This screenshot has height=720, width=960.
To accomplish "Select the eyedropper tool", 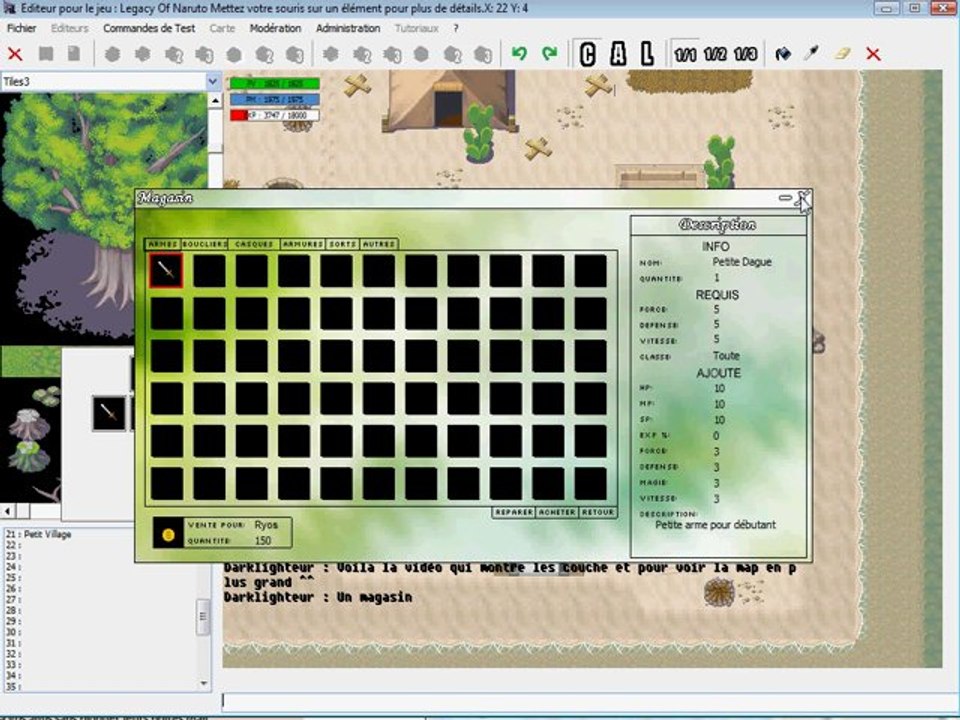I will point(812,54).
